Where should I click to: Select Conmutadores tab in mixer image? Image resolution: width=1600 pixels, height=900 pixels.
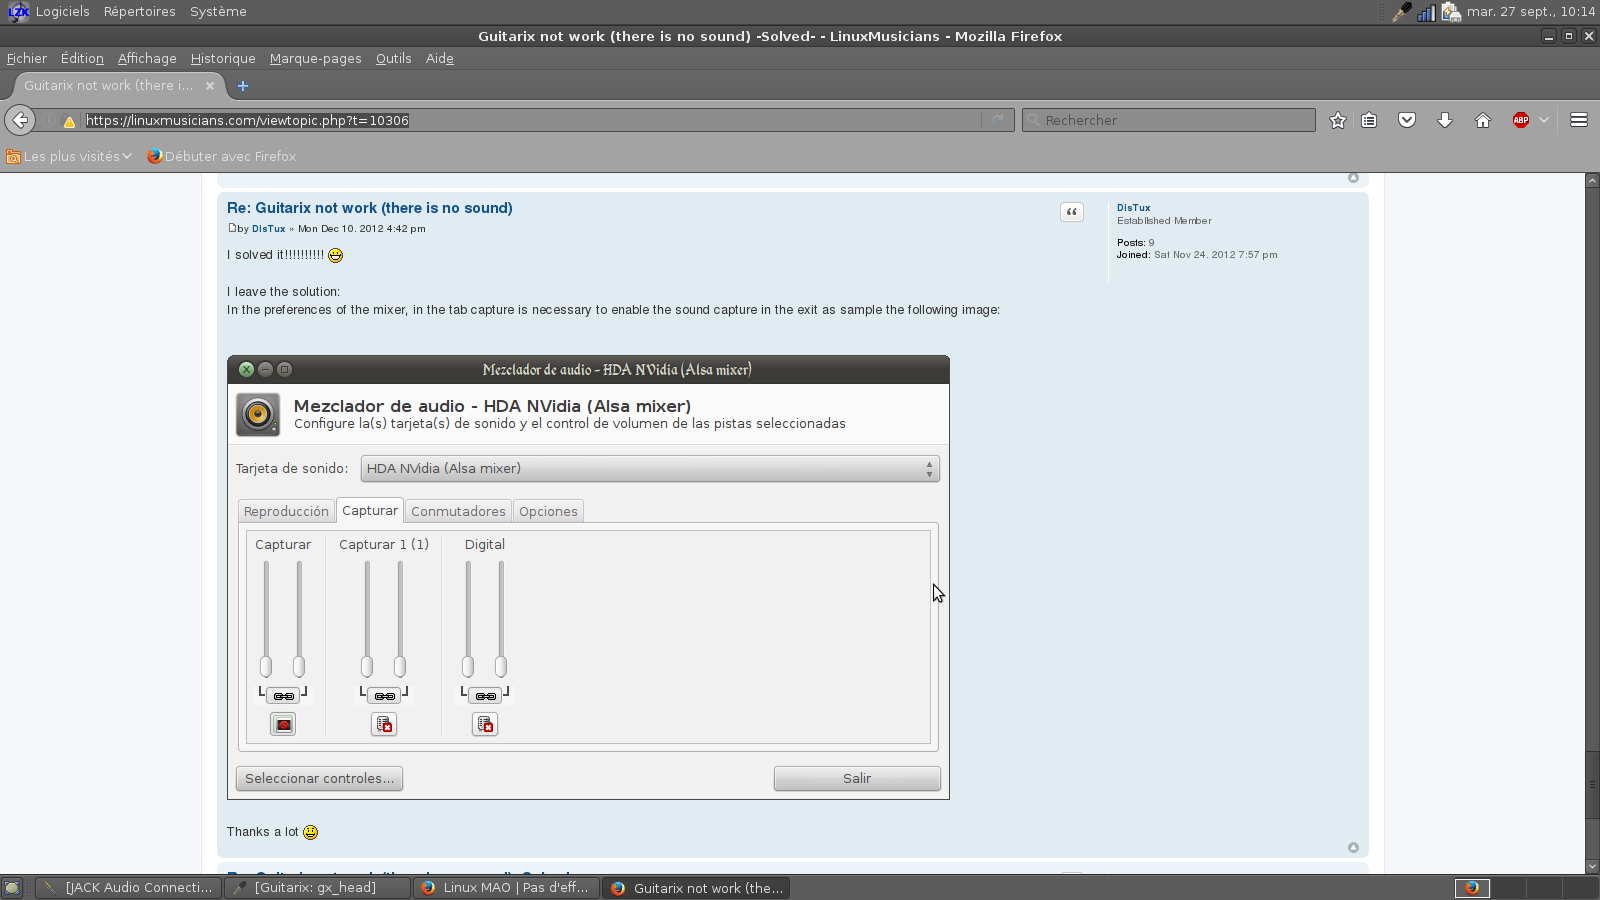[x=458, y=511]
